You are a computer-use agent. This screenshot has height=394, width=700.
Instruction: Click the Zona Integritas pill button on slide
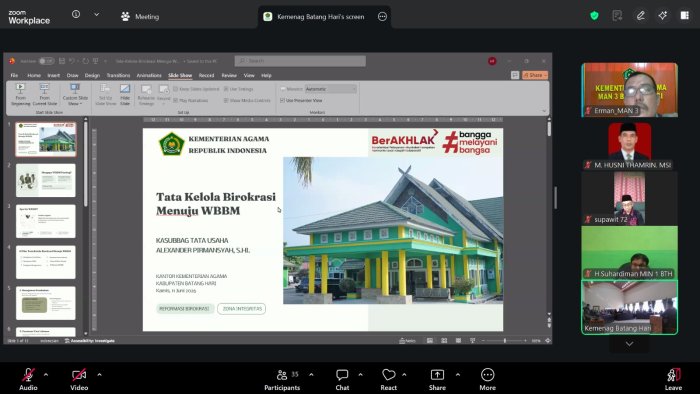pyautogui.click(x=242, y=309)
